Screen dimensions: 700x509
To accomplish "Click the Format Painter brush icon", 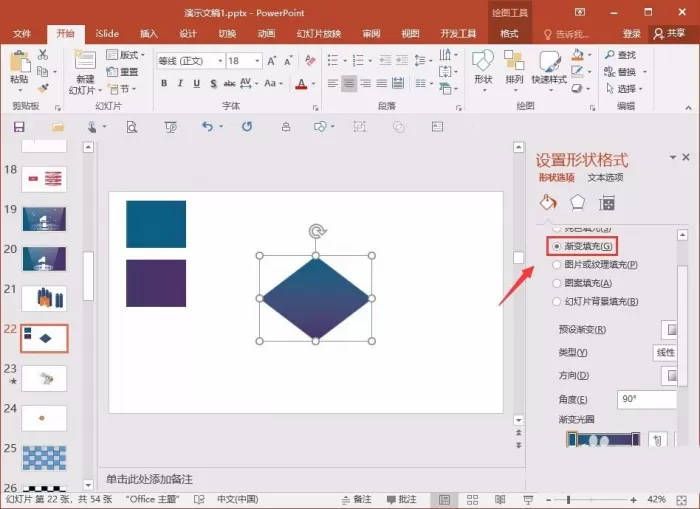I will 42,88.
